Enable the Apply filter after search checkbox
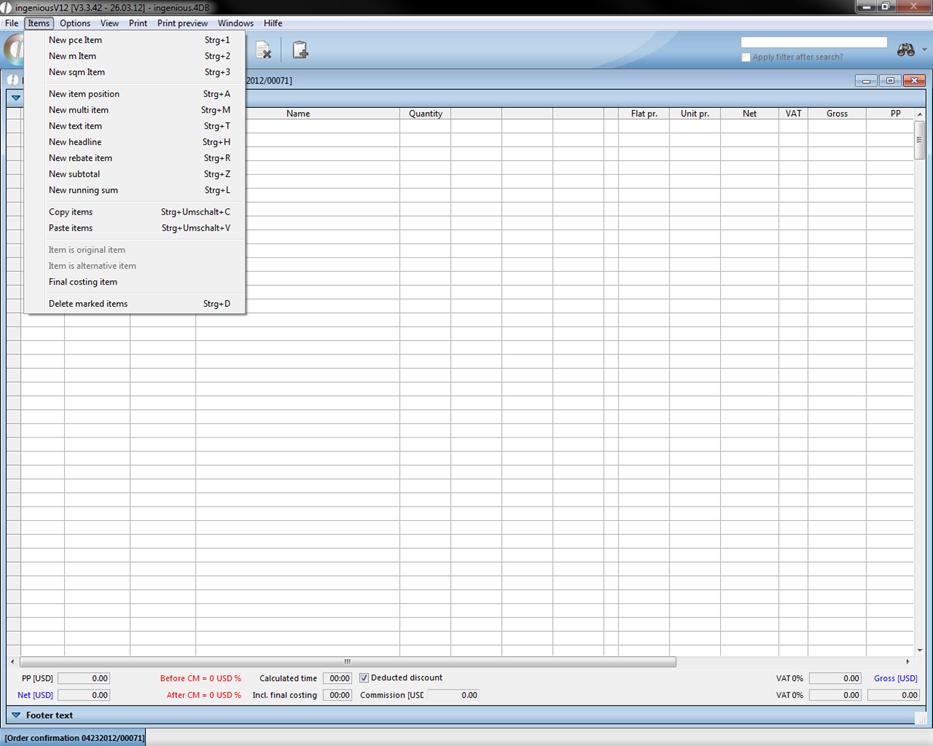The image size is (933, 746). [x=746, y=57]
